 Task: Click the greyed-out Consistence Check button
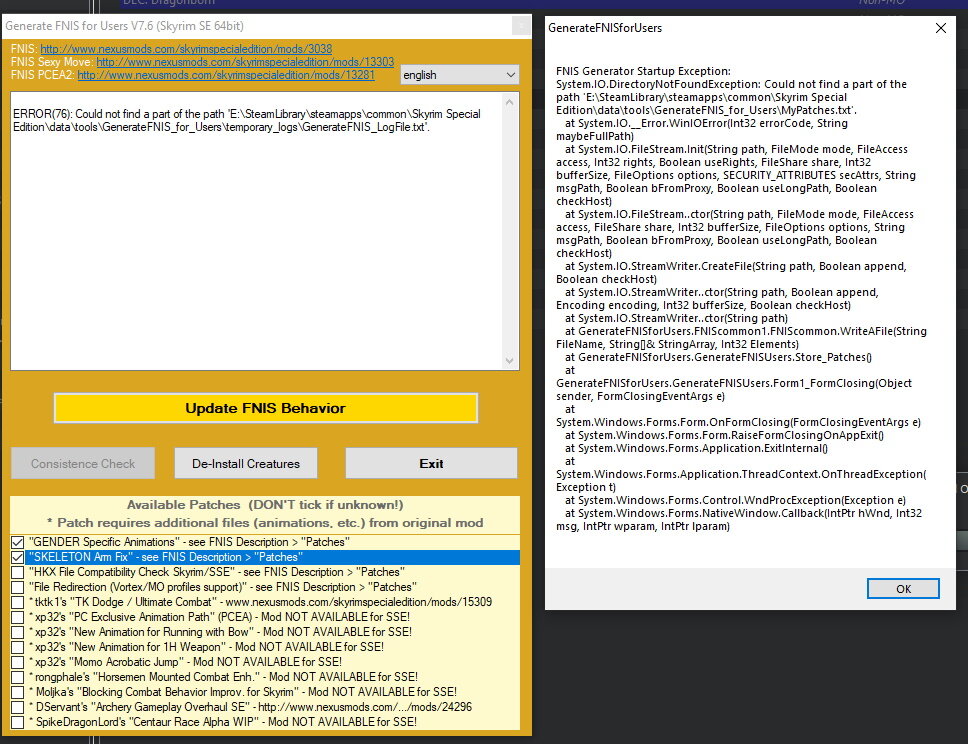click(x=83, y=463)
